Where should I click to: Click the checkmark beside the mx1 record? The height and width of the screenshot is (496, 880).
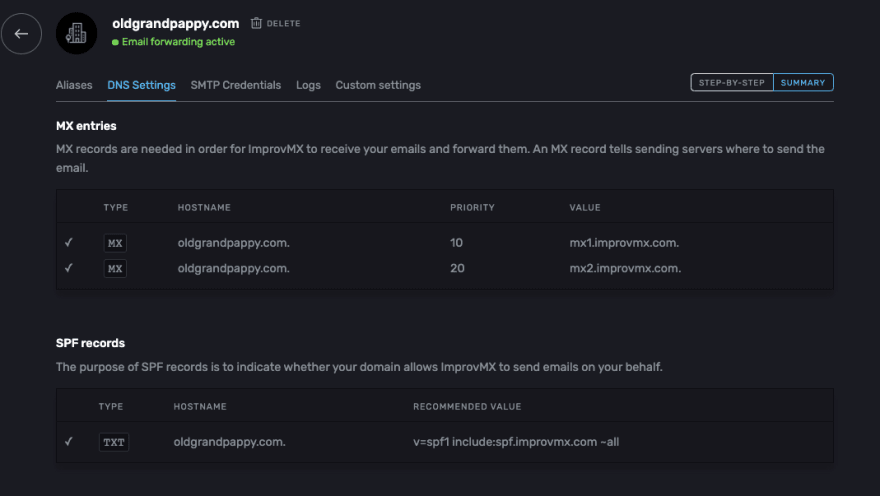(68, 242)
